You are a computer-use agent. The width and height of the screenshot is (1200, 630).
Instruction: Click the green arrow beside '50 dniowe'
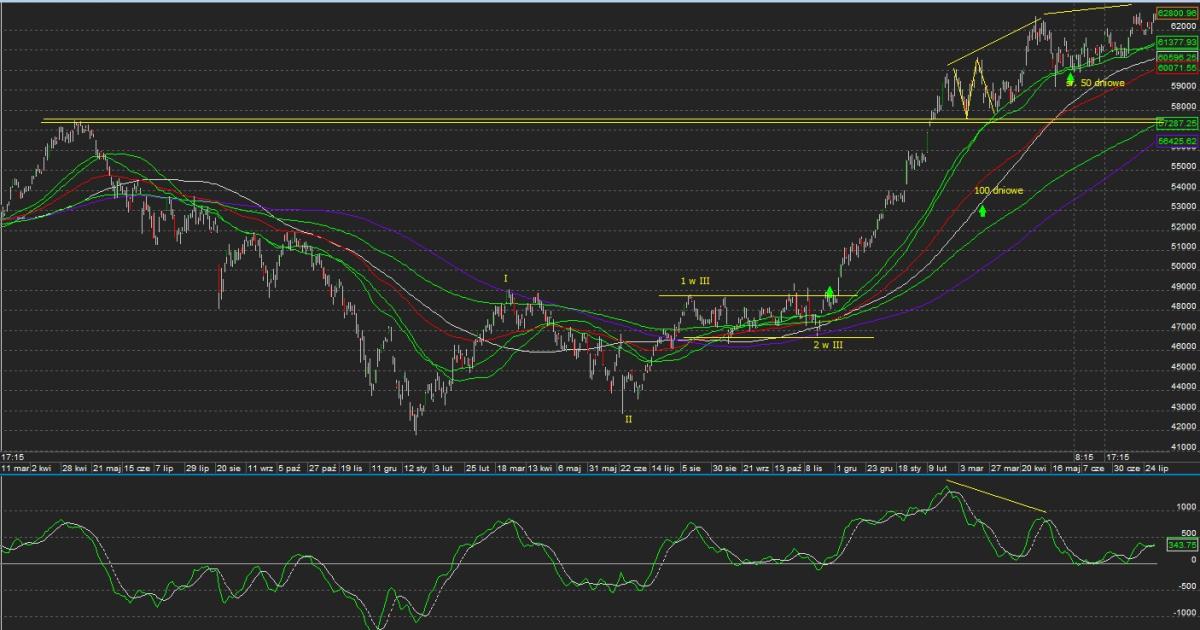1070,79
